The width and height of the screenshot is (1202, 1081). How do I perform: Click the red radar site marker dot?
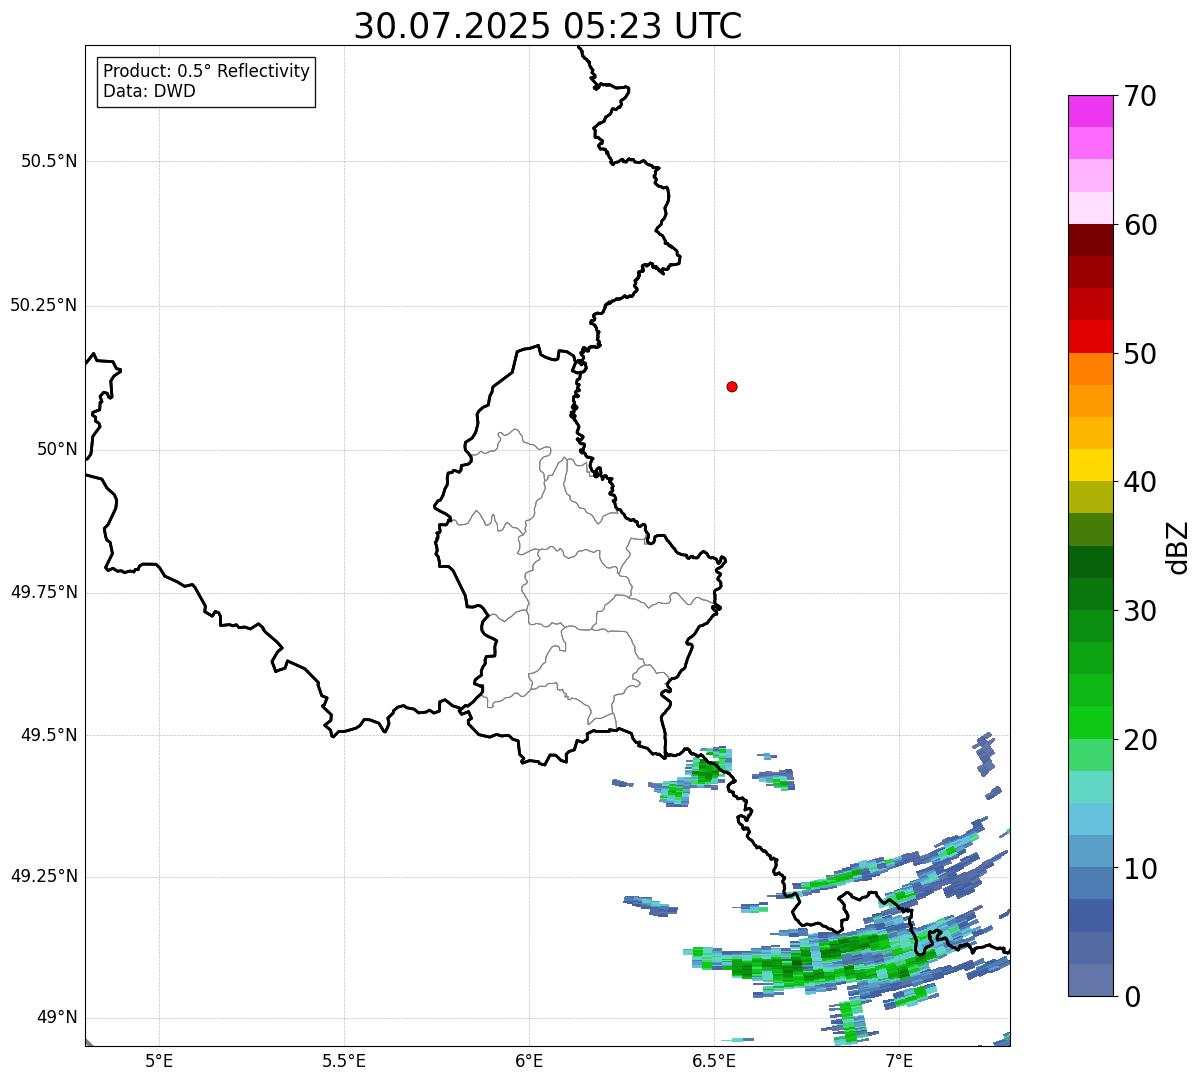click(732, 386)
